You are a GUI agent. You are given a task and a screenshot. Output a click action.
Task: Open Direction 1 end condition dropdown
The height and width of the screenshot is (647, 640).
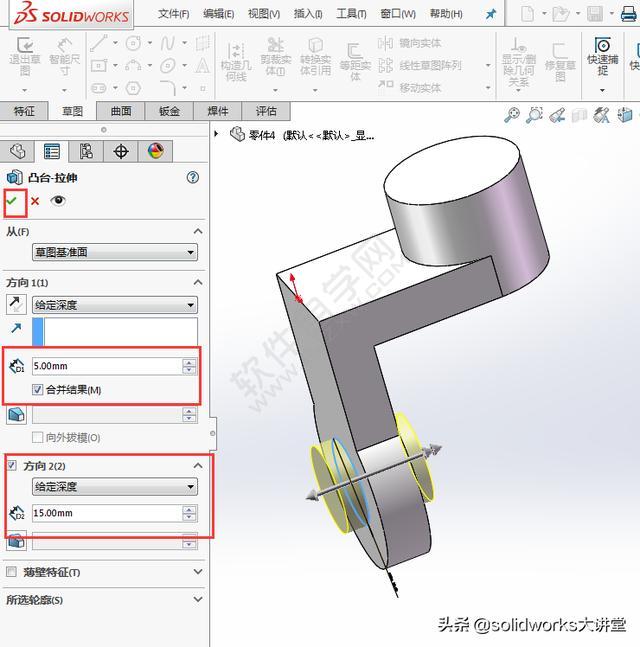[x=115, y=305]
